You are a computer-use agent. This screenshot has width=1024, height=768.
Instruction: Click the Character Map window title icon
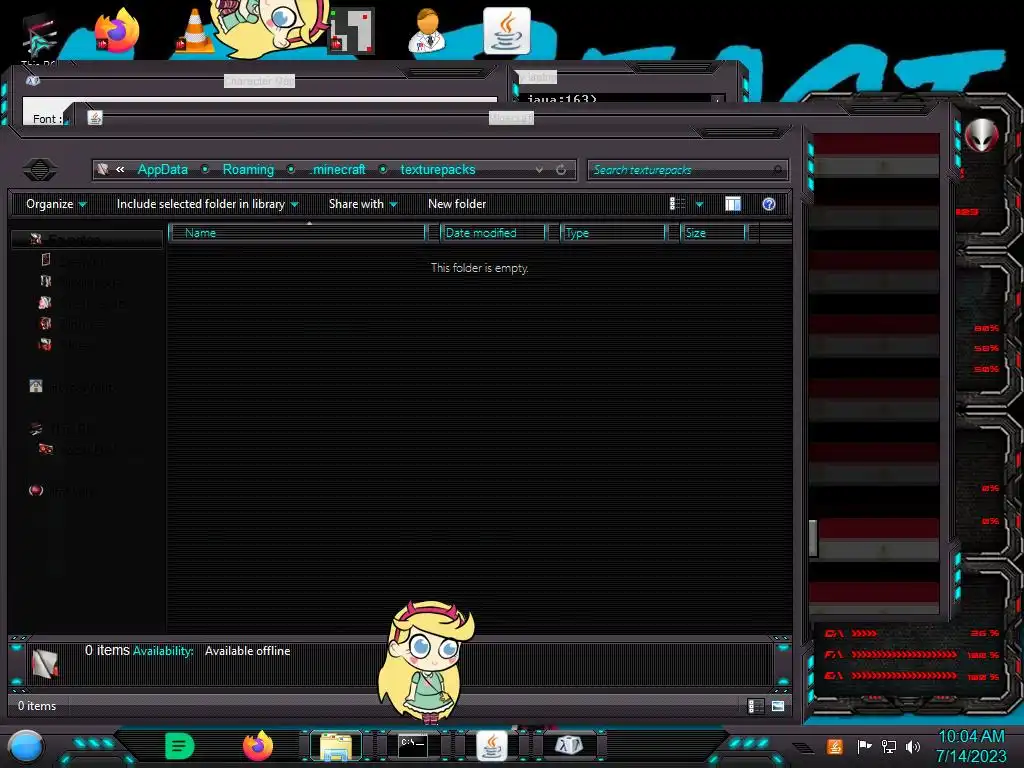(x=33, y=80)
